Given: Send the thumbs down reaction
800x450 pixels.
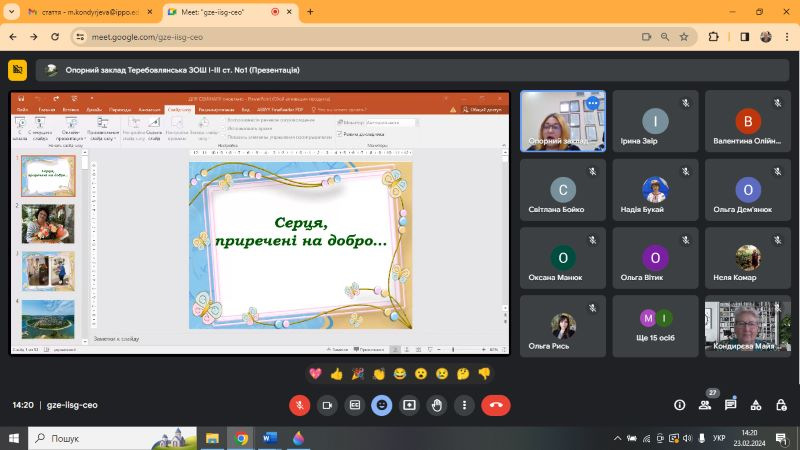Looking at the screenshot, I should (x=484, y=374).
